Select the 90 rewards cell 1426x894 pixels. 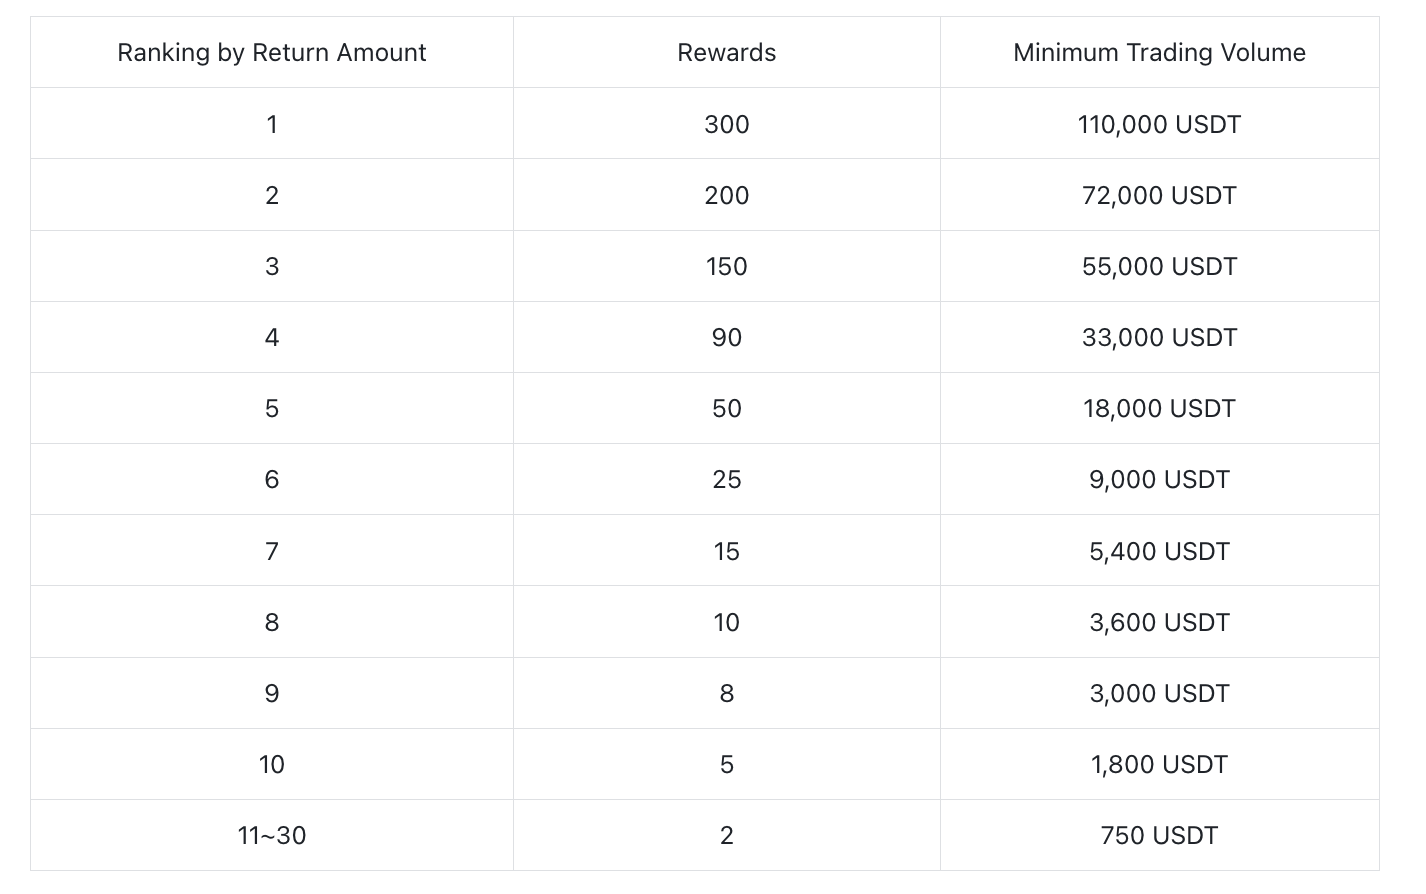point(726,337)
